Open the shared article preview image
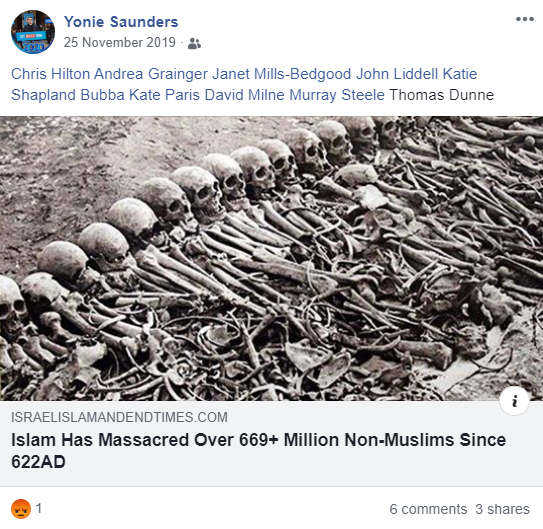The width and height of the screenshot is (543, 529). click(x=272, y=258)
